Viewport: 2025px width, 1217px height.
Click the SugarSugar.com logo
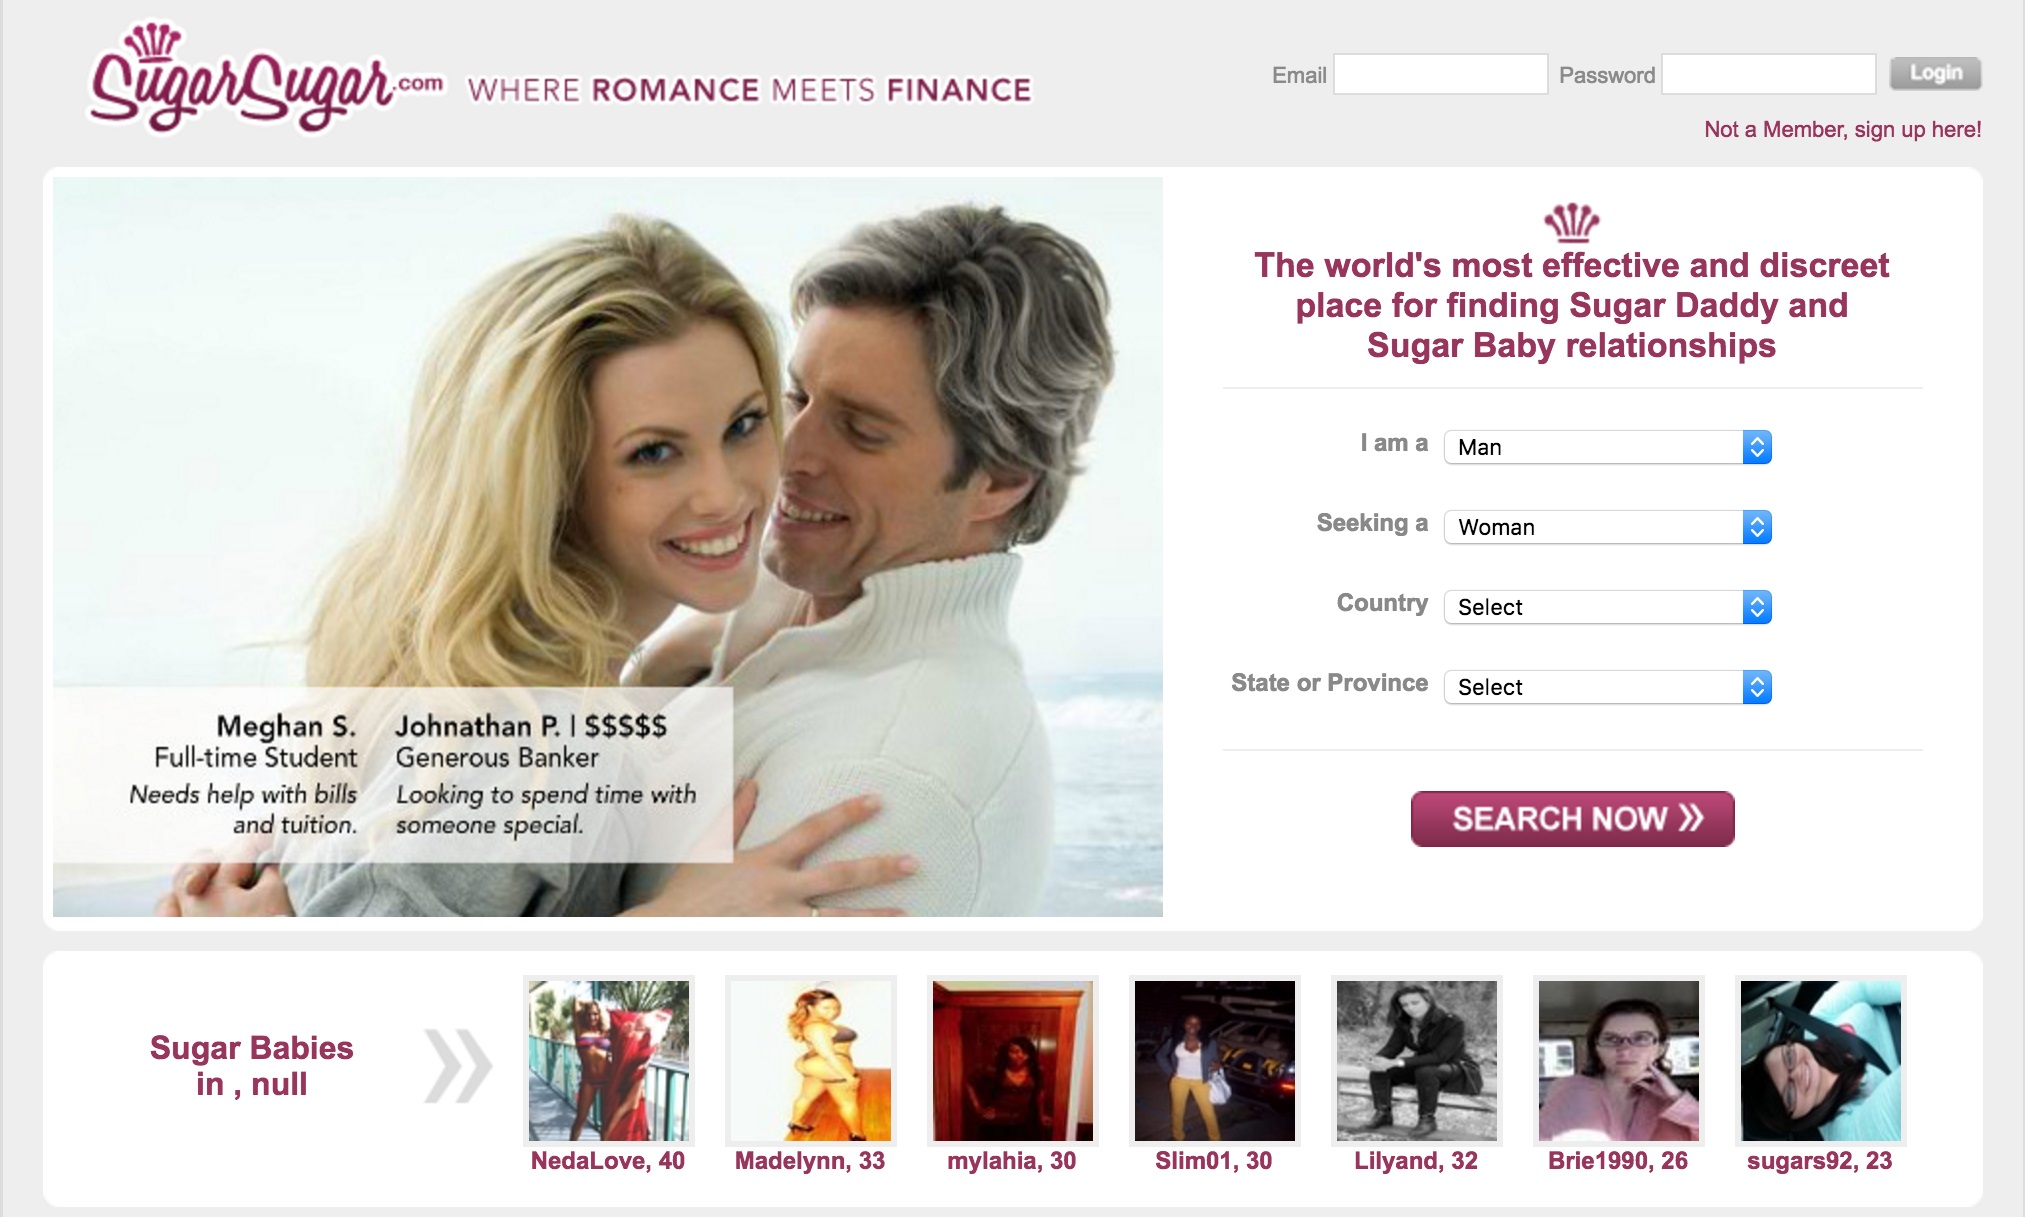[265, 80]
